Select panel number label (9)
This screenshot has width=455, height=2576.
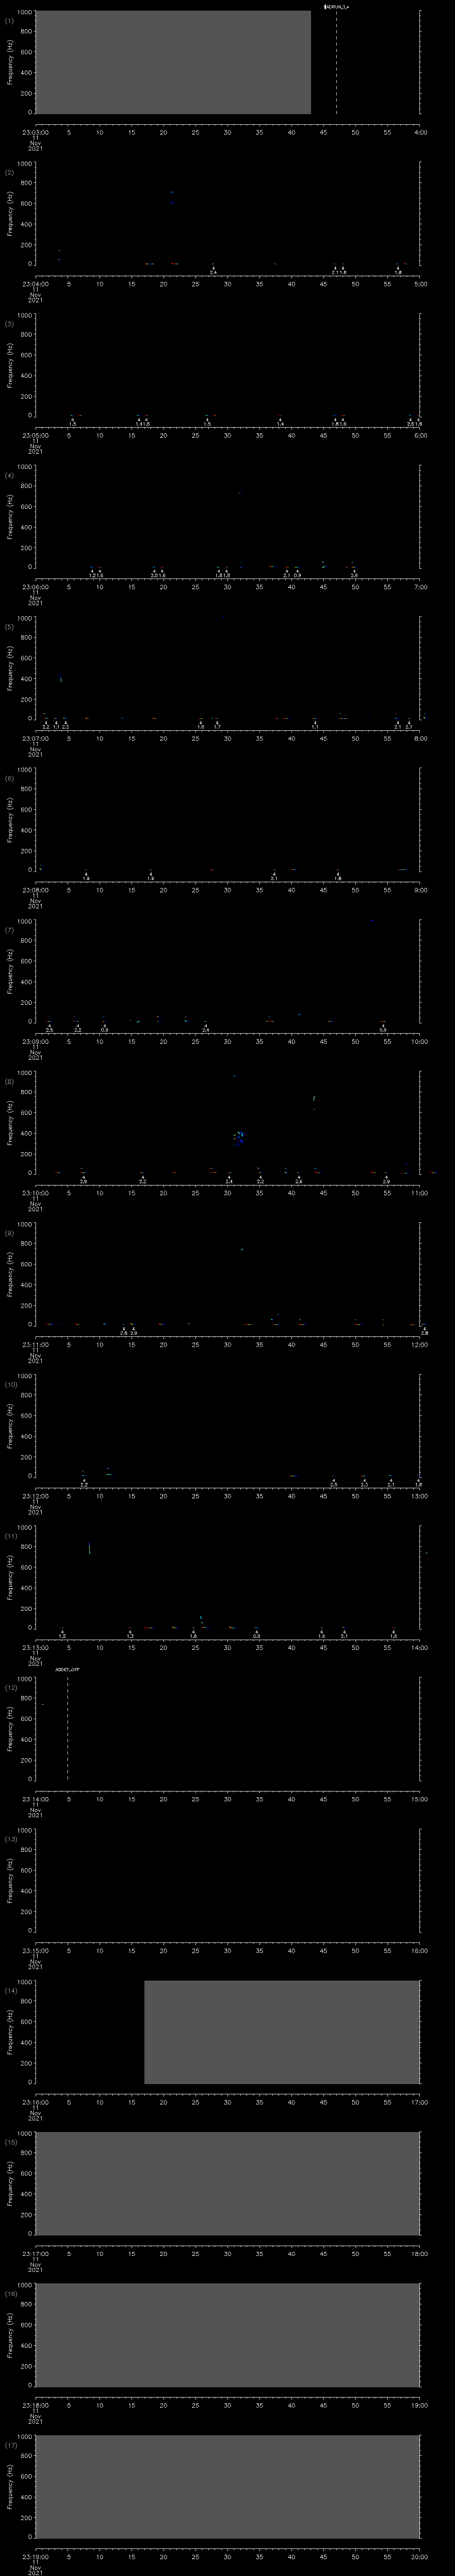coord(9,1232)
